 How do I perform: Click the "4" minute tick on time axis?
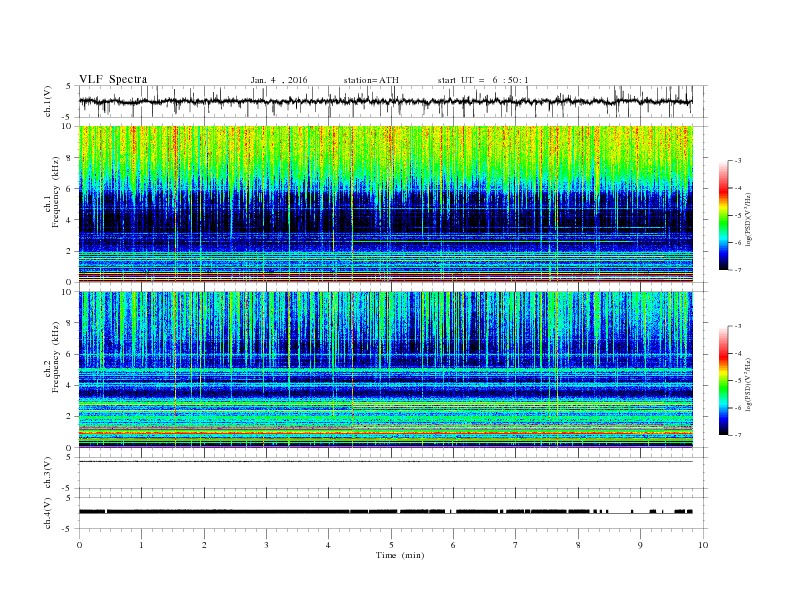(329, 545)
